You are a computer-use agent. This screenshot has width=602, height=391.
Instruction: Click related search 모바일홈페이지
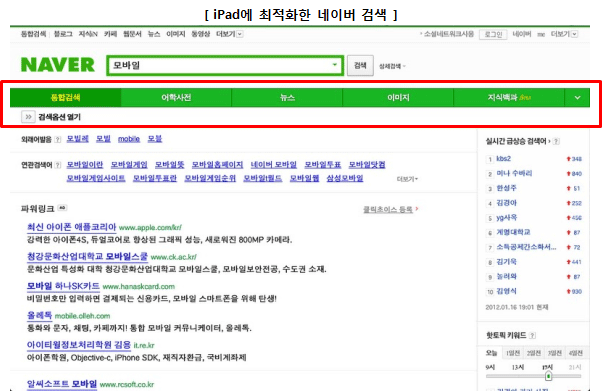217,164
